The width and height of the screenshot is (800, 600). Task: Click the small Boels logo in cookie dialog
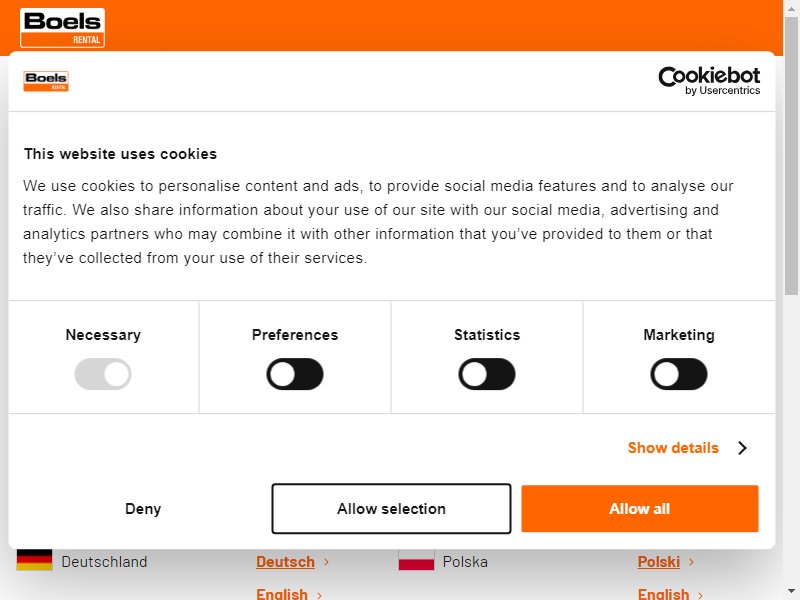tap(46, 81)
